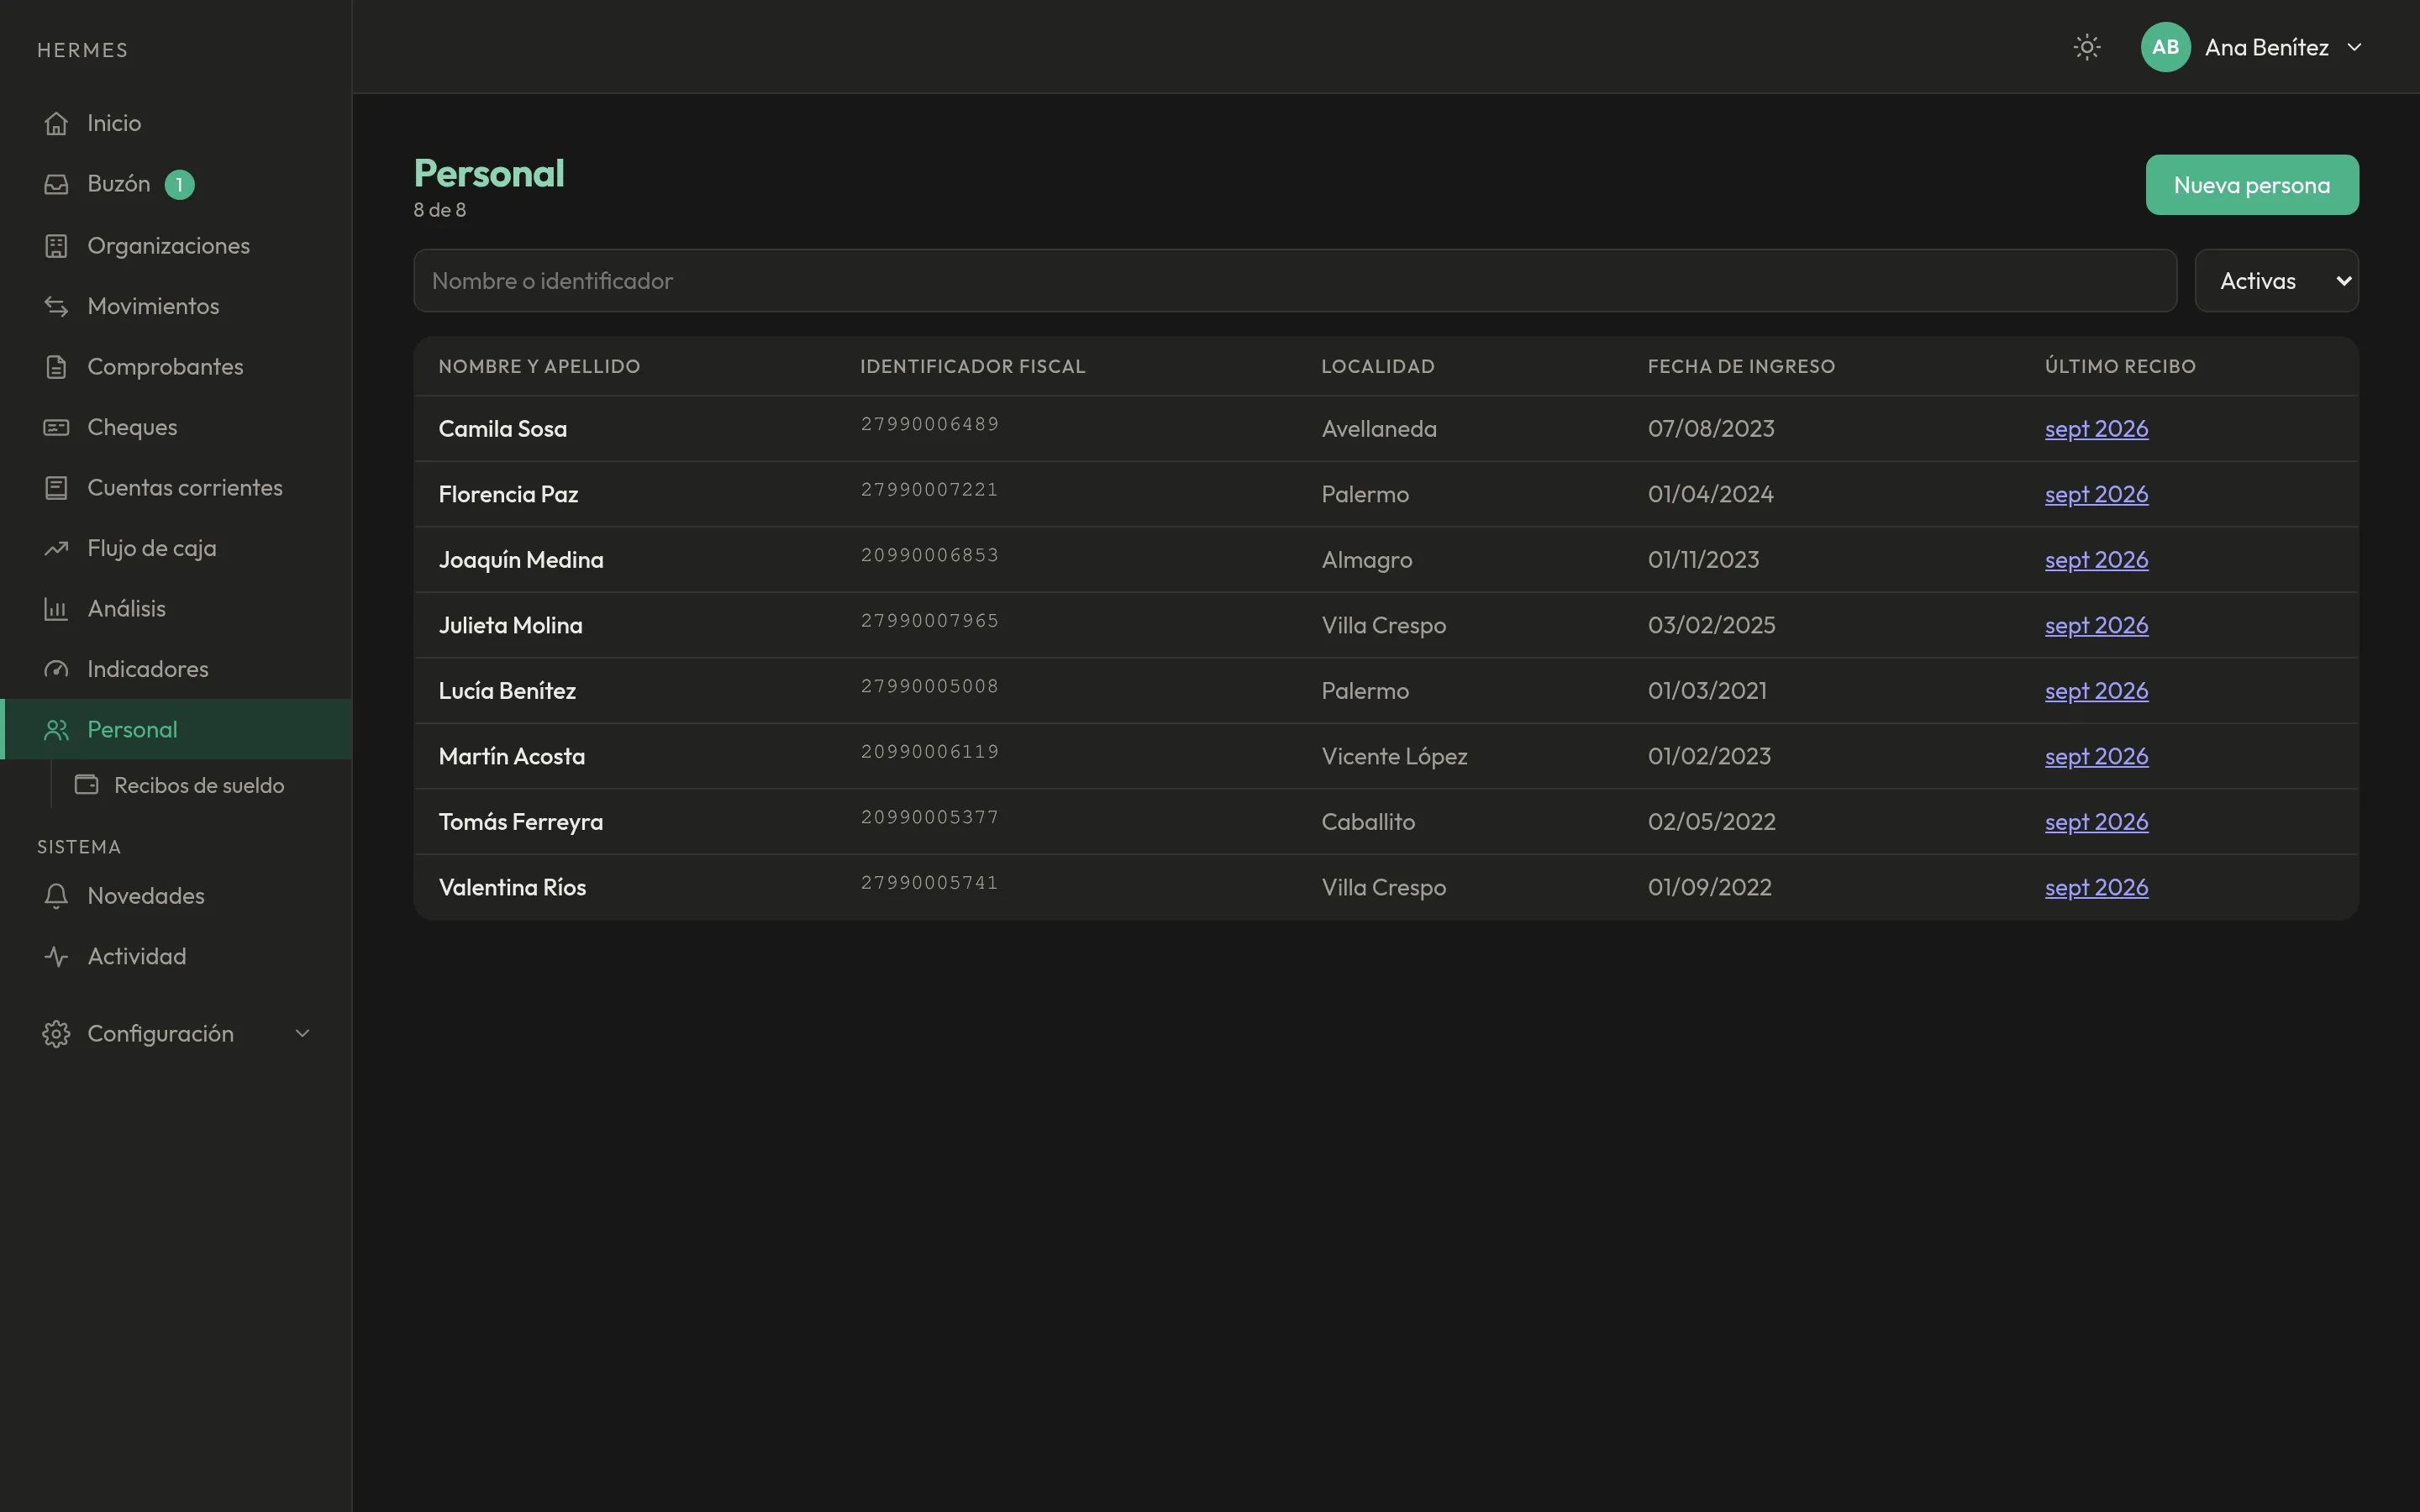
Task: Click the HERMES logo text
Action: pos(83,50)
